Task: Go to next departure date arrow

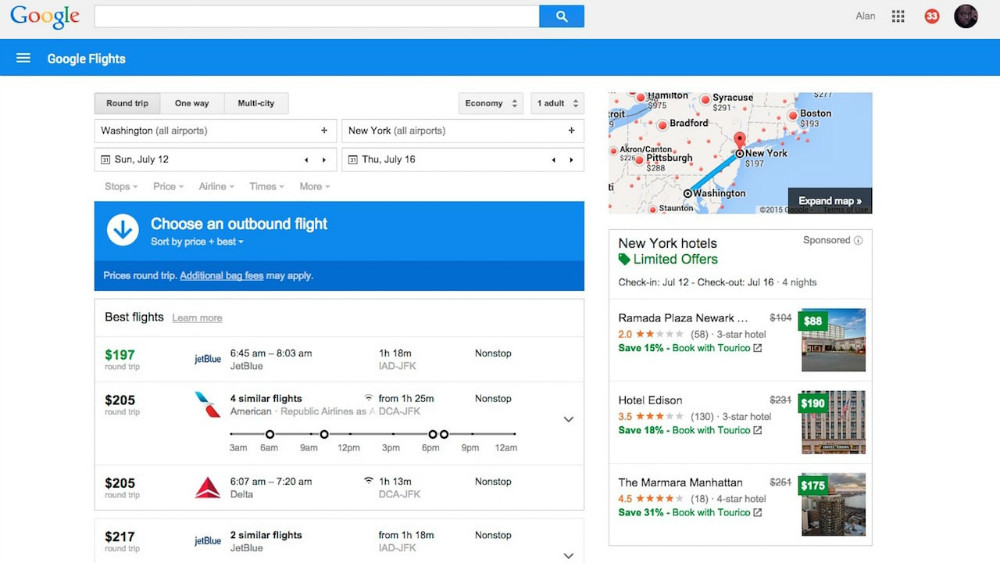Action: pos(324,160)
